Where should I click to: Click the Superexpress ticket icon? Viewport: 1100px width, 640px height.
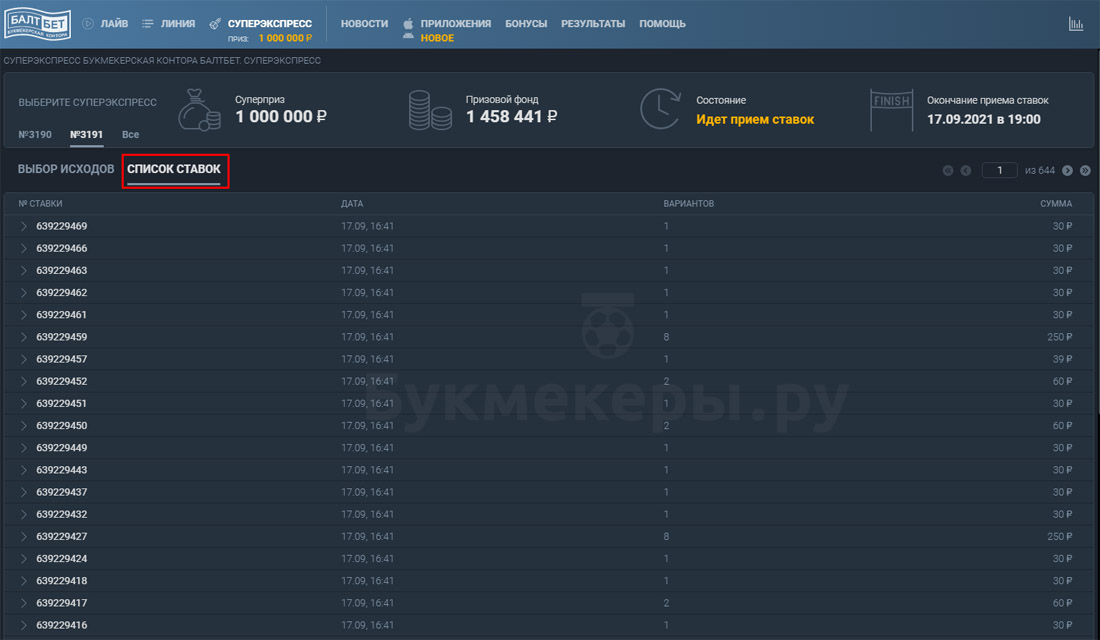pyautogui.click(x=215, y=23)
